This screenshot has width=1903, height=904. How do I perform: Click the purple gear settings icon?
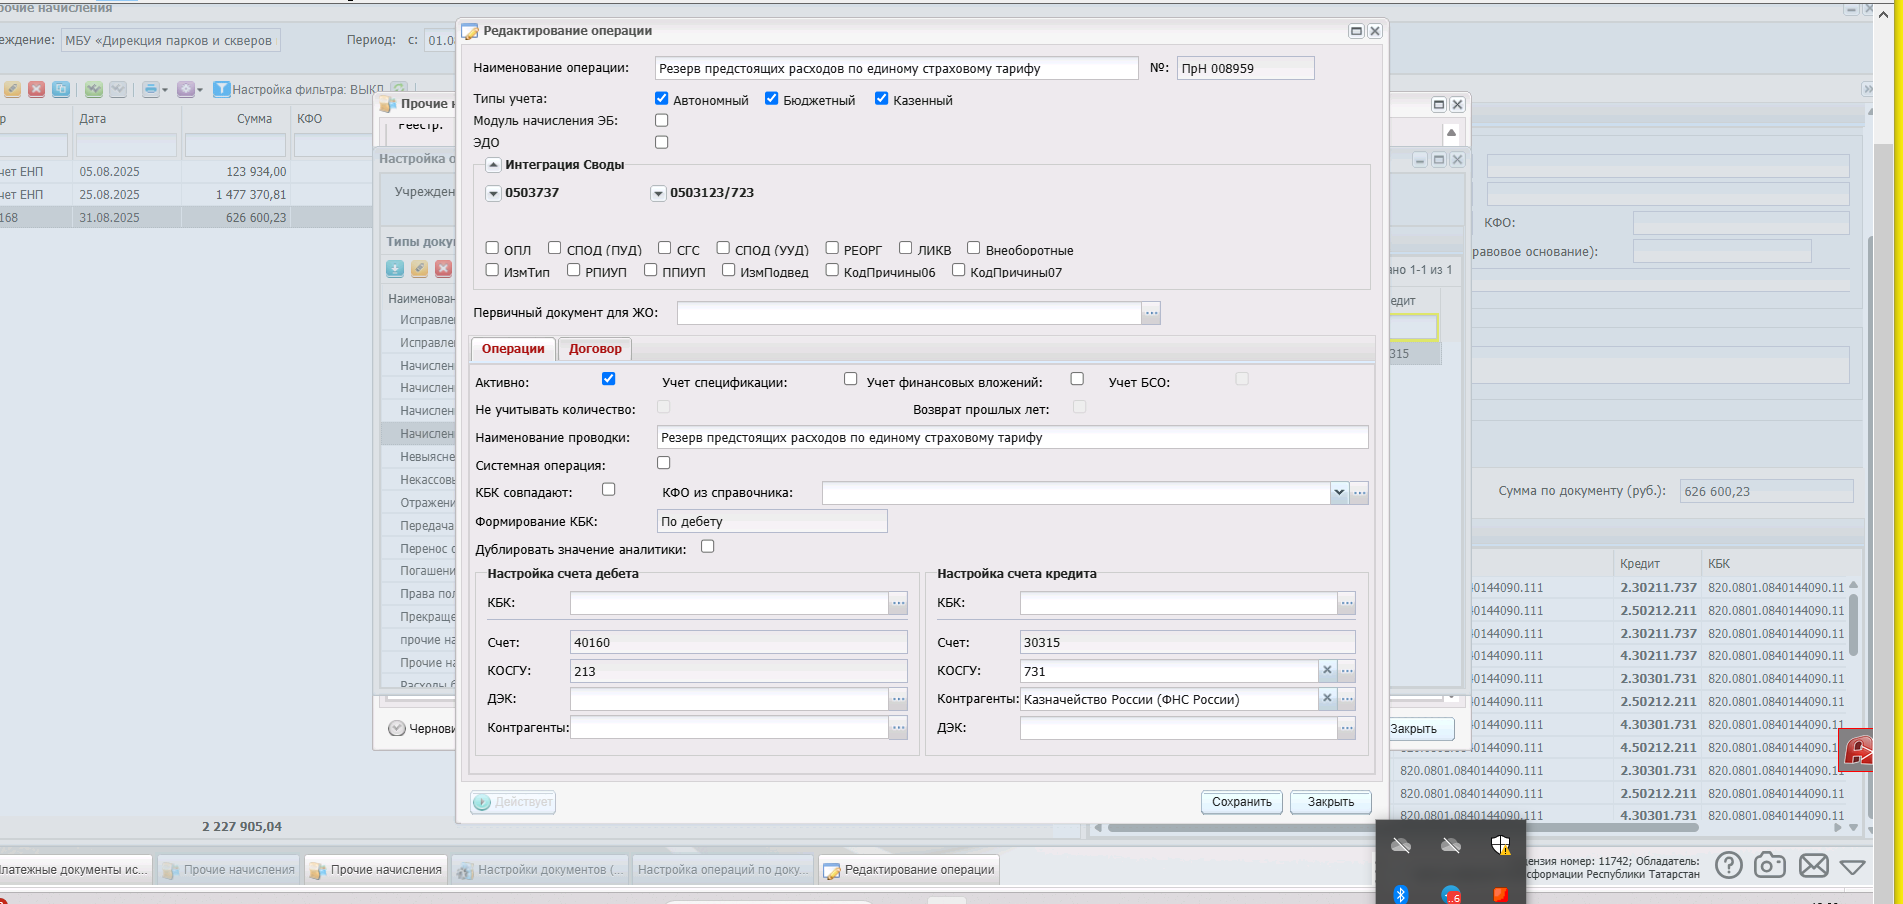pyautogui.click(x=185, y=89)
